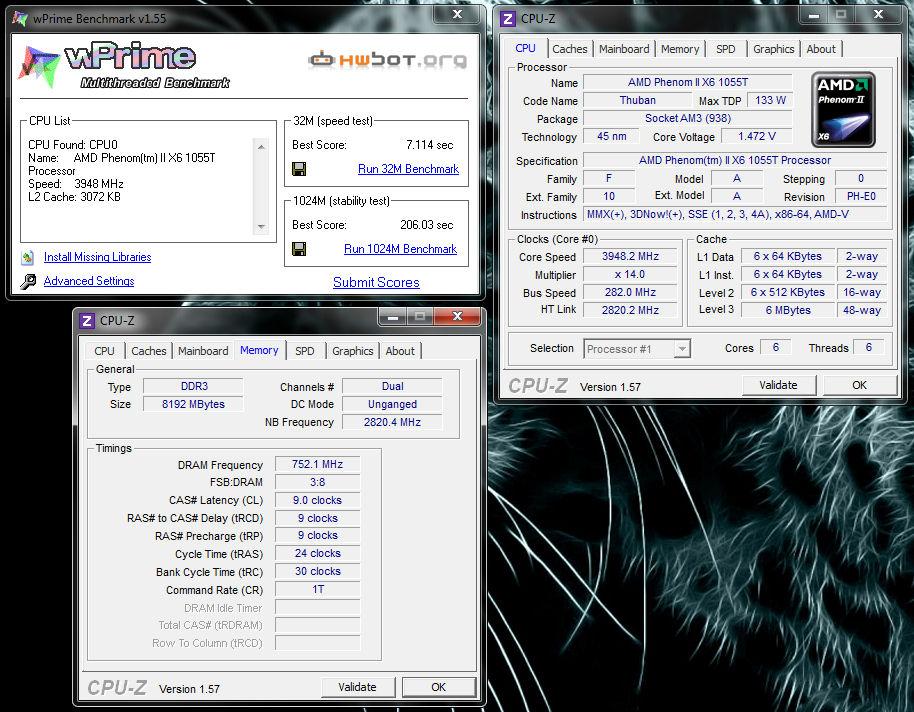
Task: Switch to Mainboard tab in Memory CPU-Z window
Action: [203, 351]
